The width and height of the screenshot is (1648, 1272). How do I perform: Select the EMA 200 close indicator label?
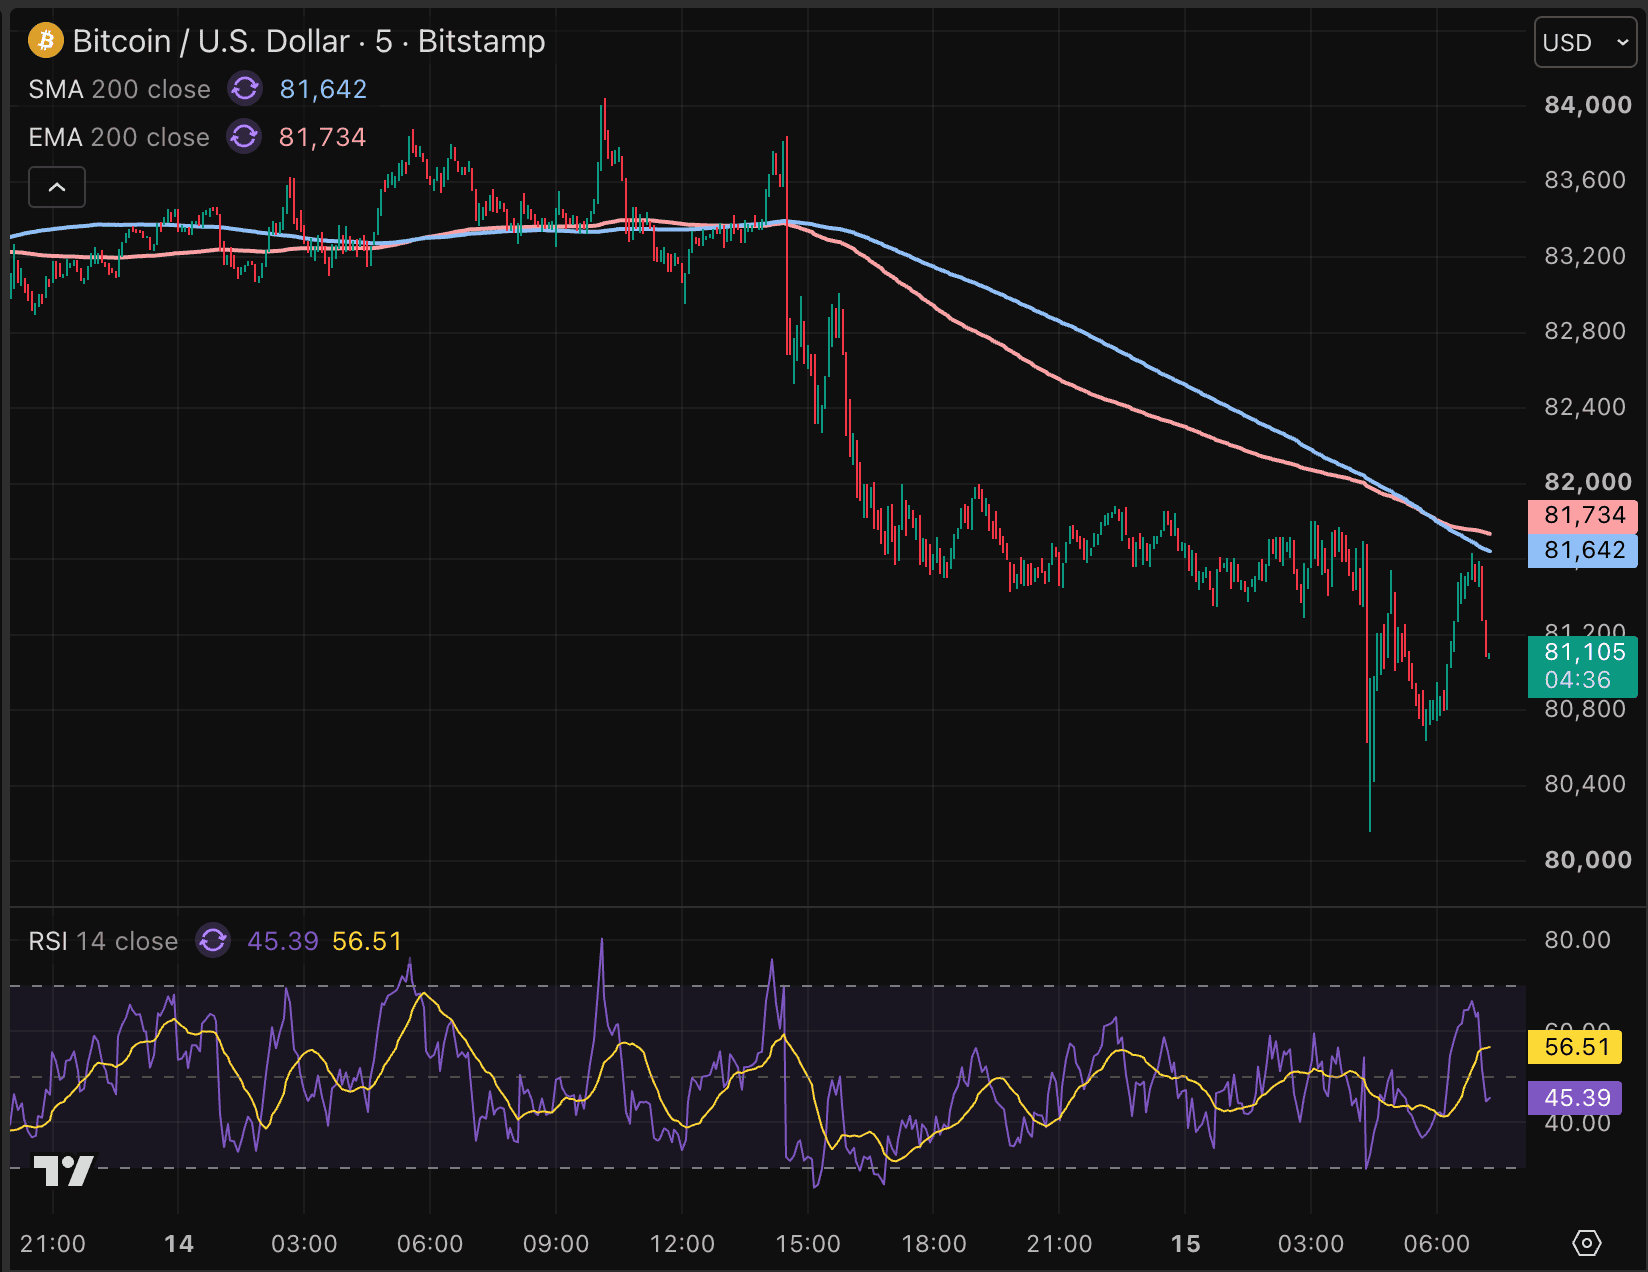pos(119,137)
